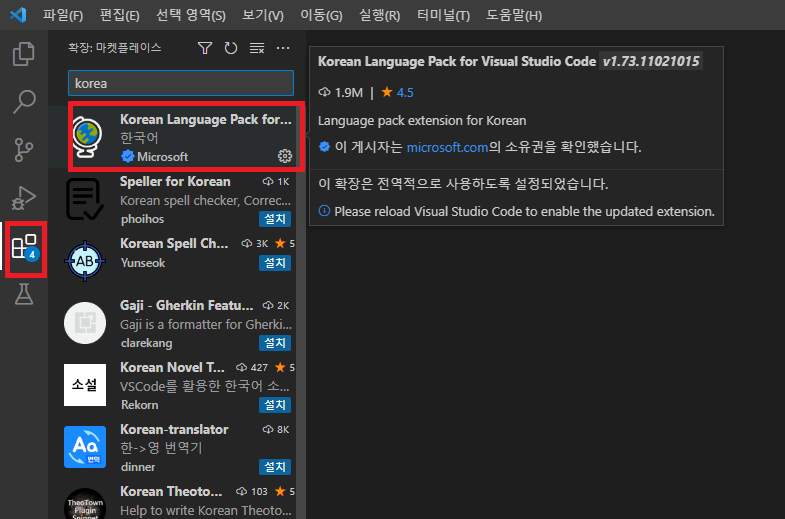Viewport: 785px width, 519px height.
Task: Click the Korean Language Pack globe icon
Action: pyautogui.click(x=87, y=136)
